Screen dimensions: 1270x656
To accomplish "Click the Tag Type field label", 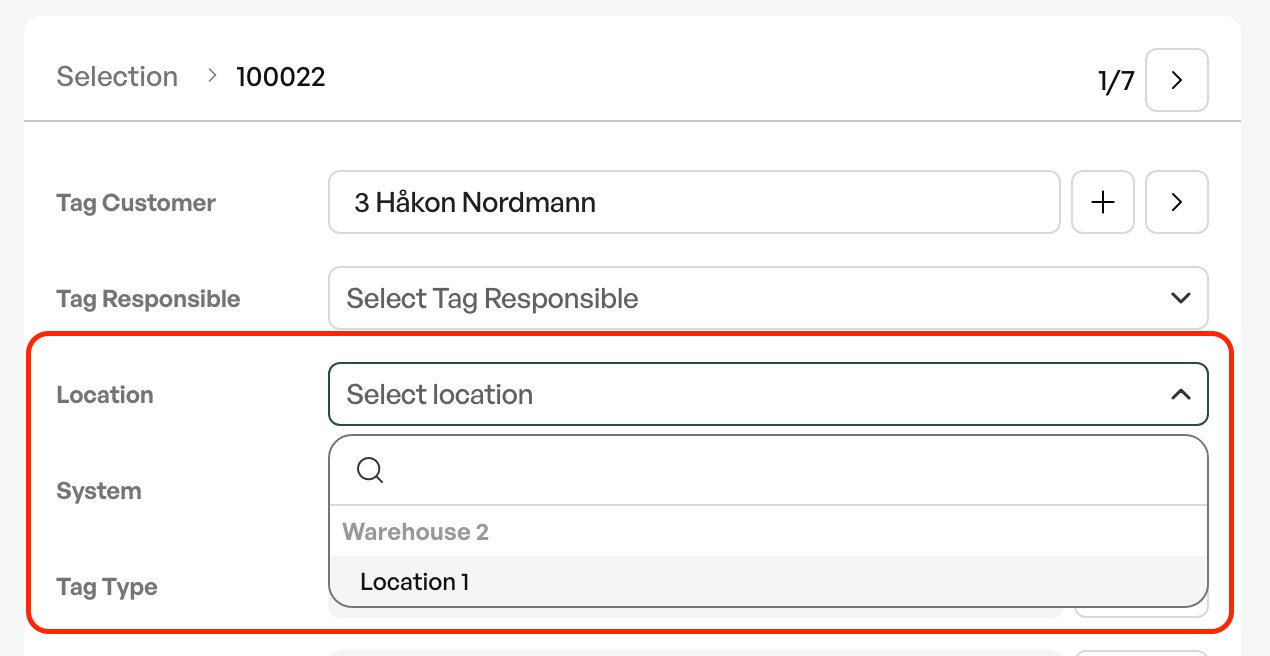I will pos(107,587).
